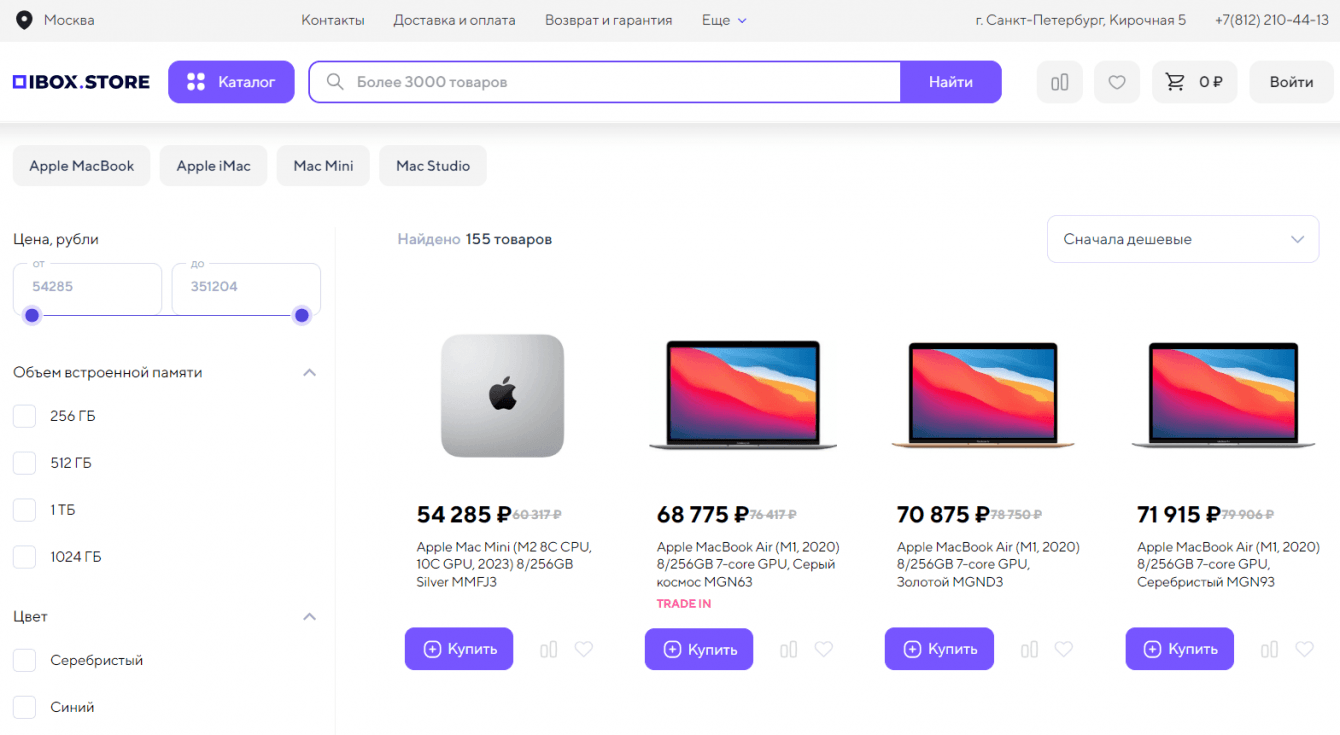The width and height of the screenshot is (1340, 735).
Task: Expand the Еще menu in the top bar
Action: [x=724, y=20]
